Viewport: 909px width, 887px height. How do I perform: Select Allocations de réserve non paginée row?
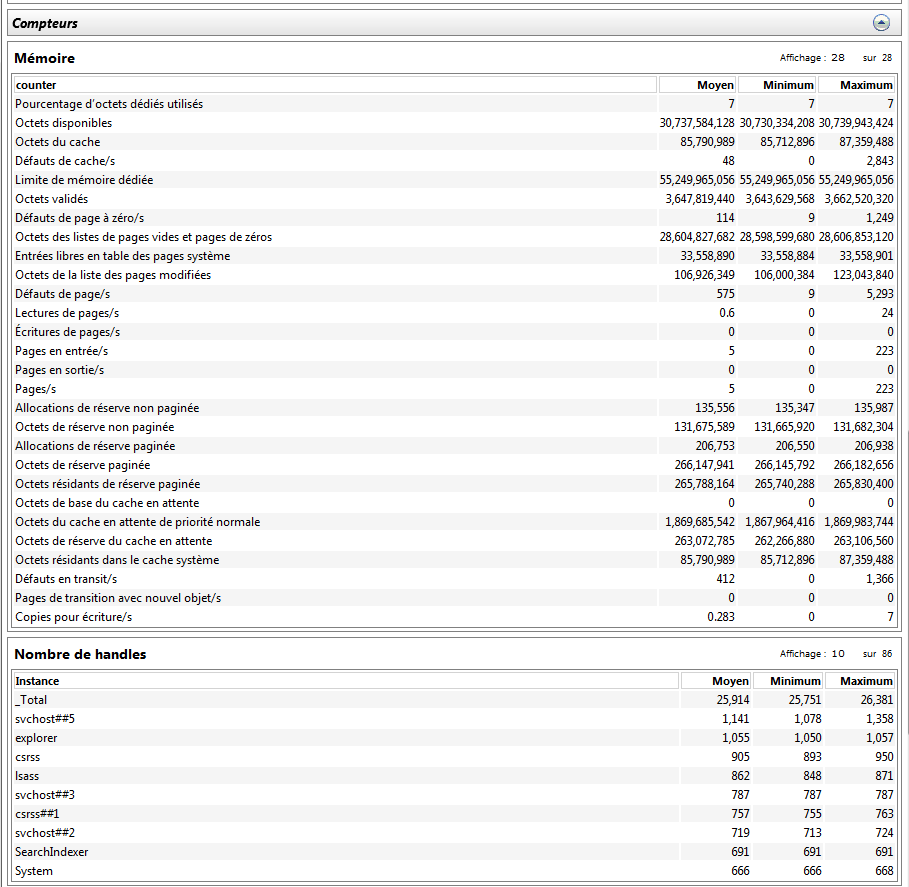[x=454, y=408]
